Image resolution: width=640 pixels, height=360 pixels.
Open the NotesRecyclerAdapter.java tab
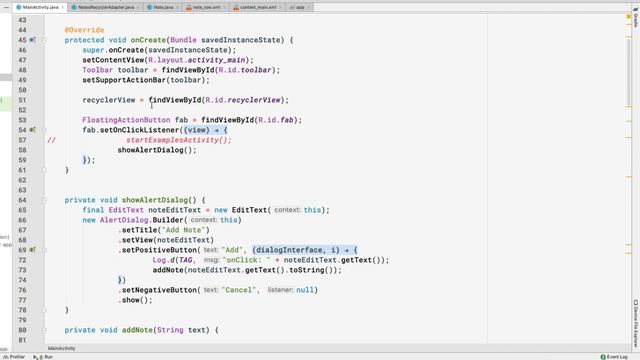click(106, 7)
